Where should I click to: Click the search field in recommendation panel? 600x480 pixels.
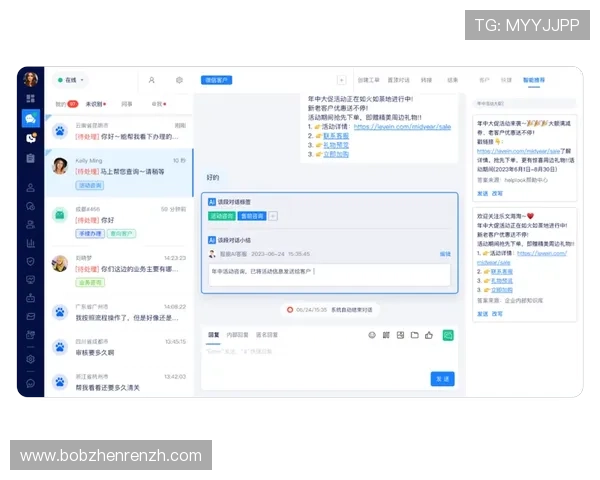(x=524, y=103)
